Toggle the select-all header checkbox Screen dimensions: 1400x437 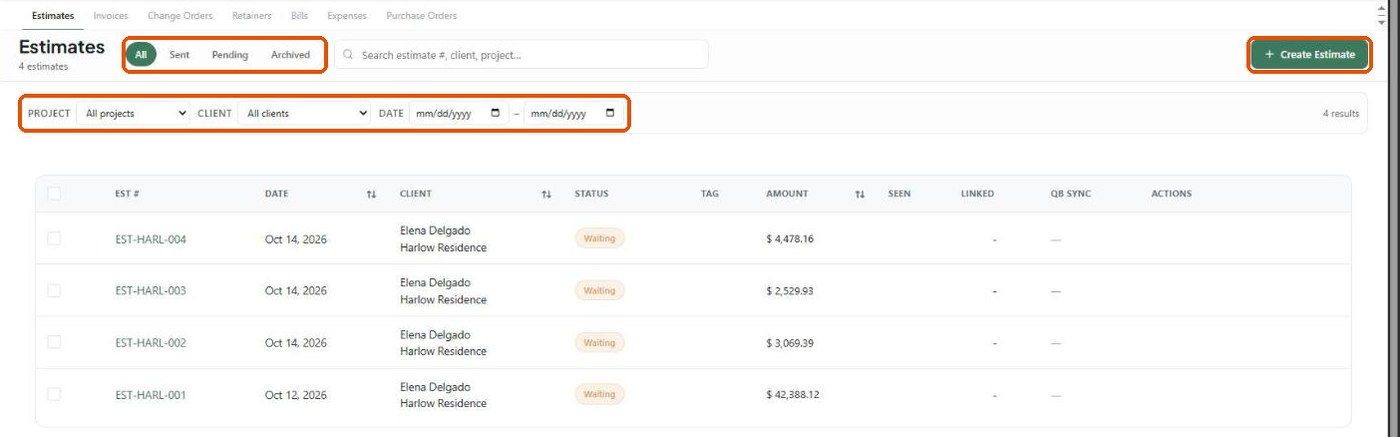[x=54, y=194]
